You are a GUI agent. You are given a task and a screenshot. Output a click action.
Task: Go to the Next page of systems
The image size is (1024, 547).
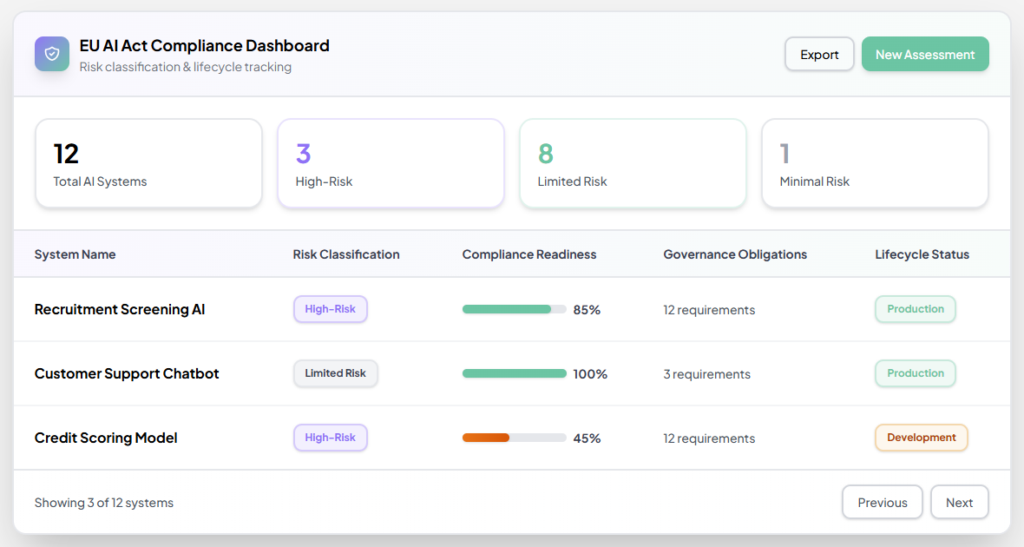coord(959,502)
